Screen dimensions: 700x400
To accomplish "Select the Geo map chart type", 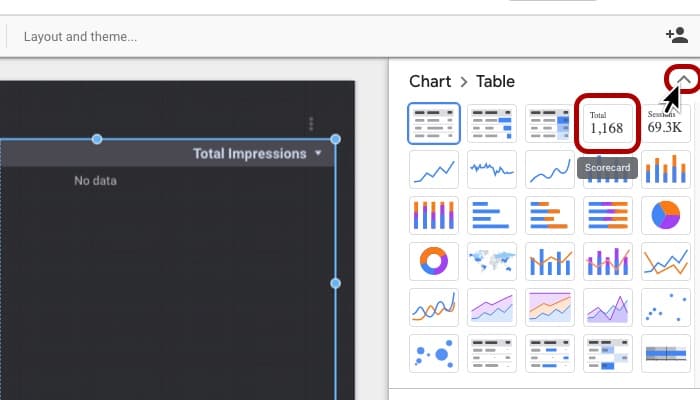I will (x=492, y=262).
